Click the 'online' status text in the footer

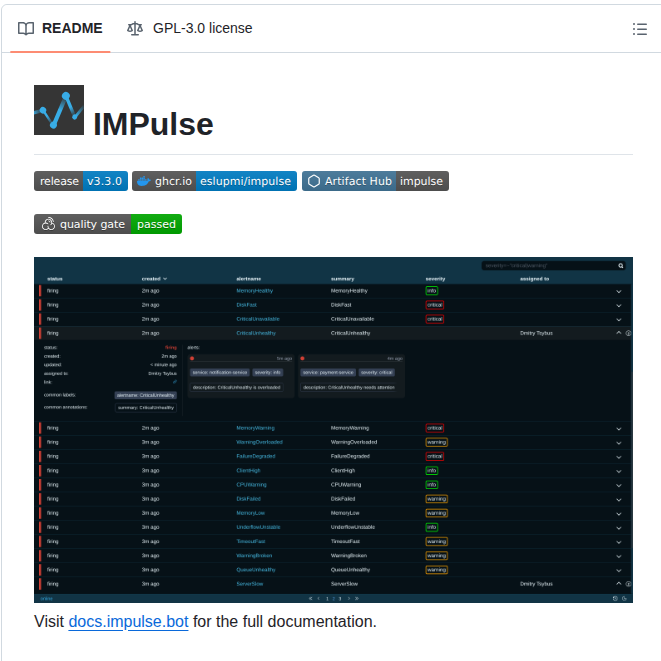click(x=46, y=599)
